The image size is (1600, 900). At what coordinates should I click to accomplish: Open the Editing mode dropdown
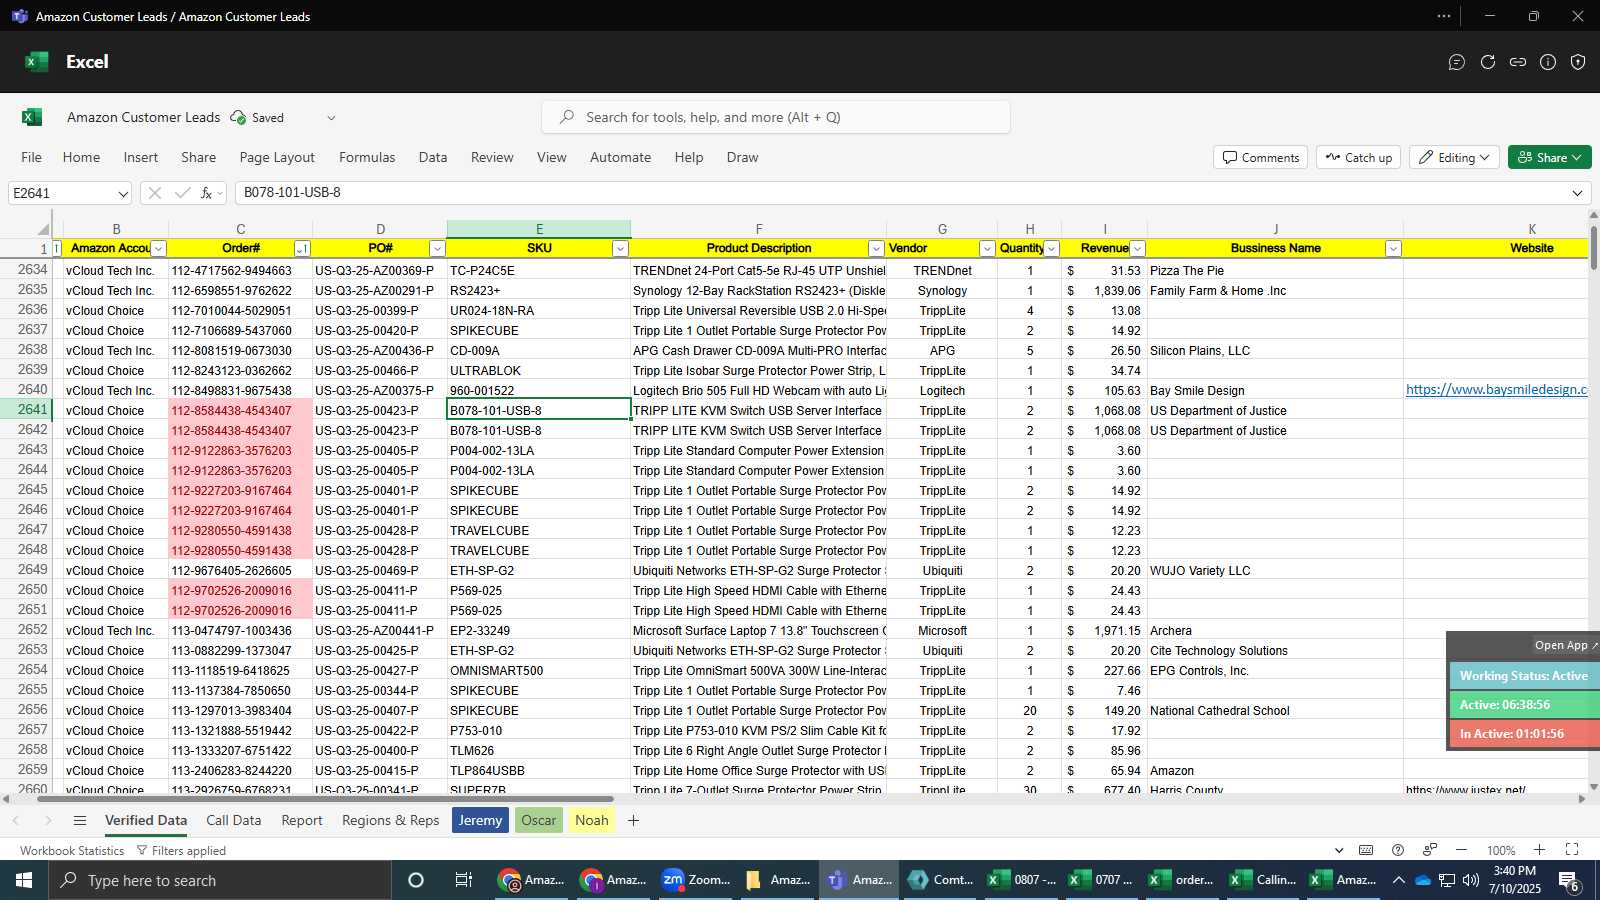pos(1455,158)
